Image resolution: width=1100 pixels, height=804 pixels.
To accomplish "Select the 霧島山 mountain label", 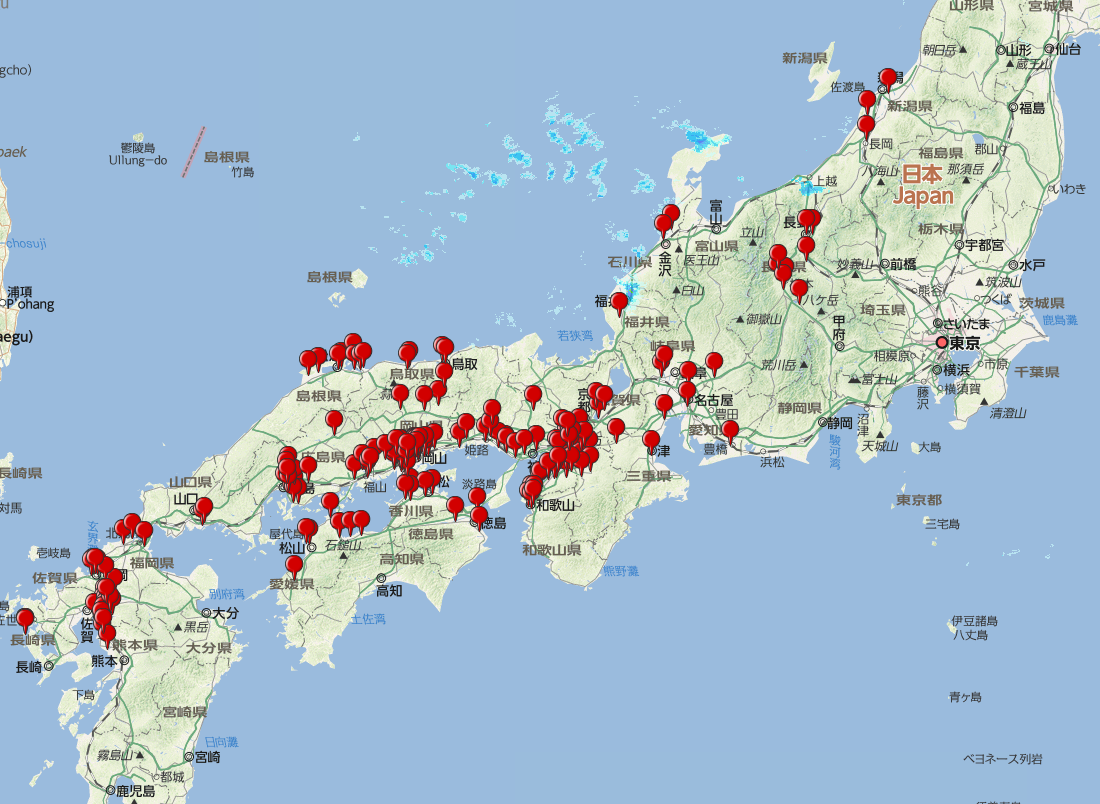I will 115,755.
